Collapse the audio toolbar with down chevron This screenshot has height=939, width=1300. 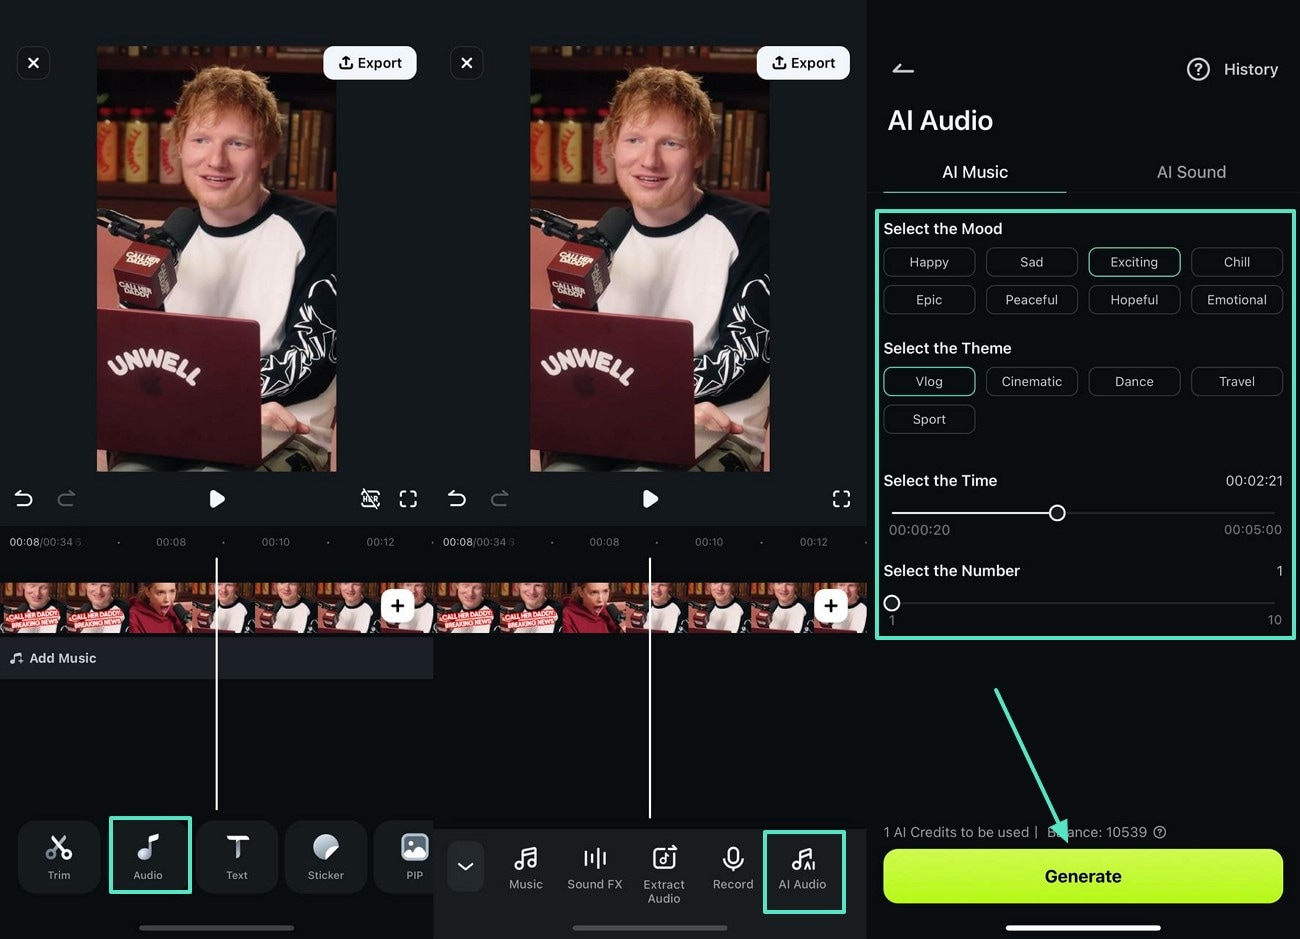pyautogui.click(x=465, y=866)
